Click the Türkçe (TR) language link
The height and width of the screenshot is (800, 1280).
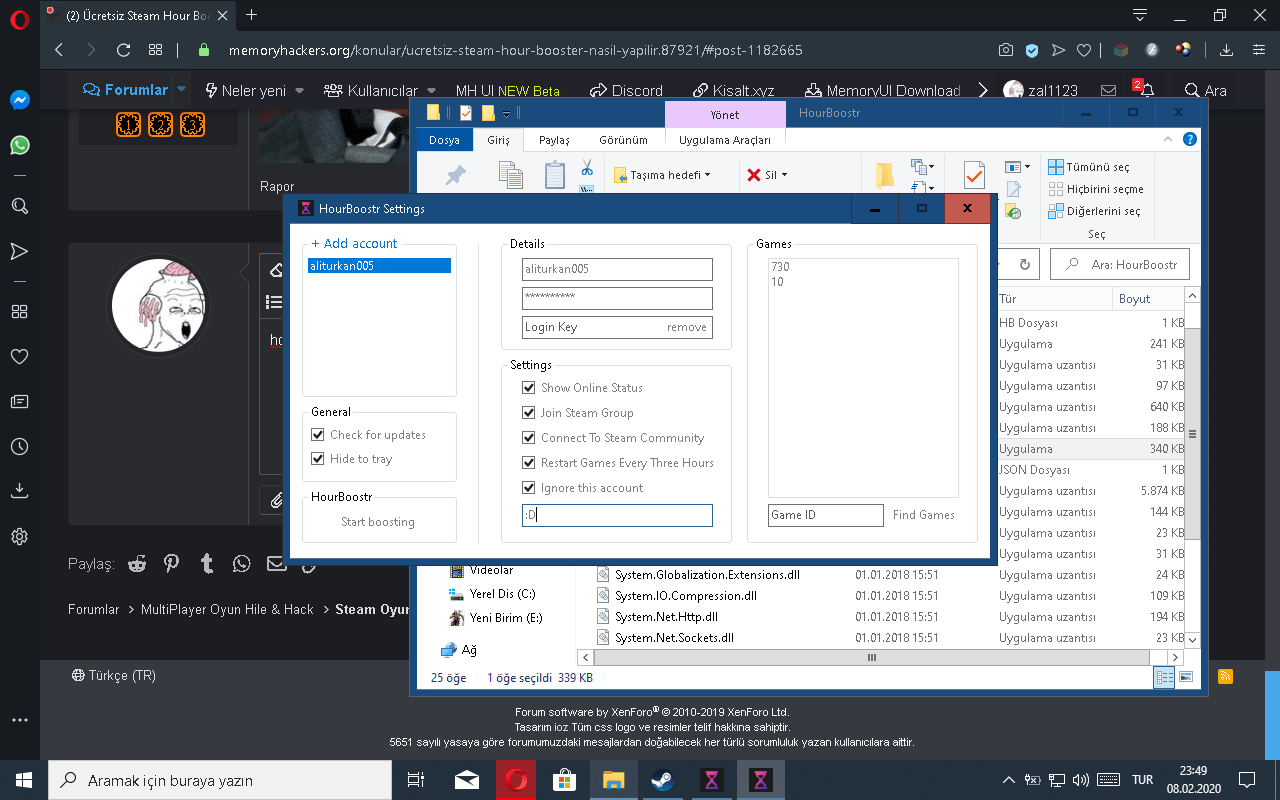pyautogui.click(x=114, y=675)
